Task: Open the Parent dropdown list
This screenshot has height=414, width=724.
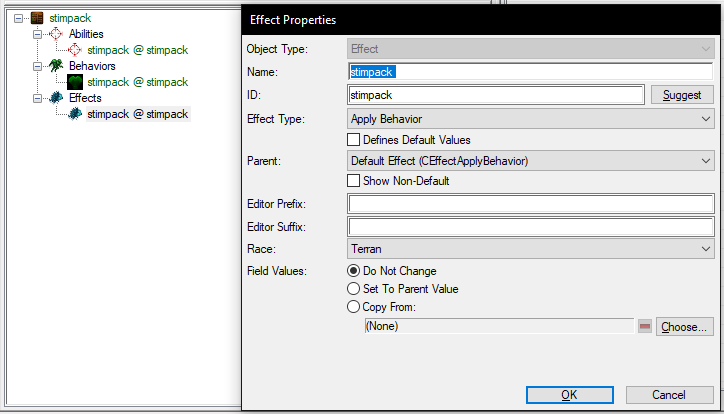Action: click(x=530, y=160)
